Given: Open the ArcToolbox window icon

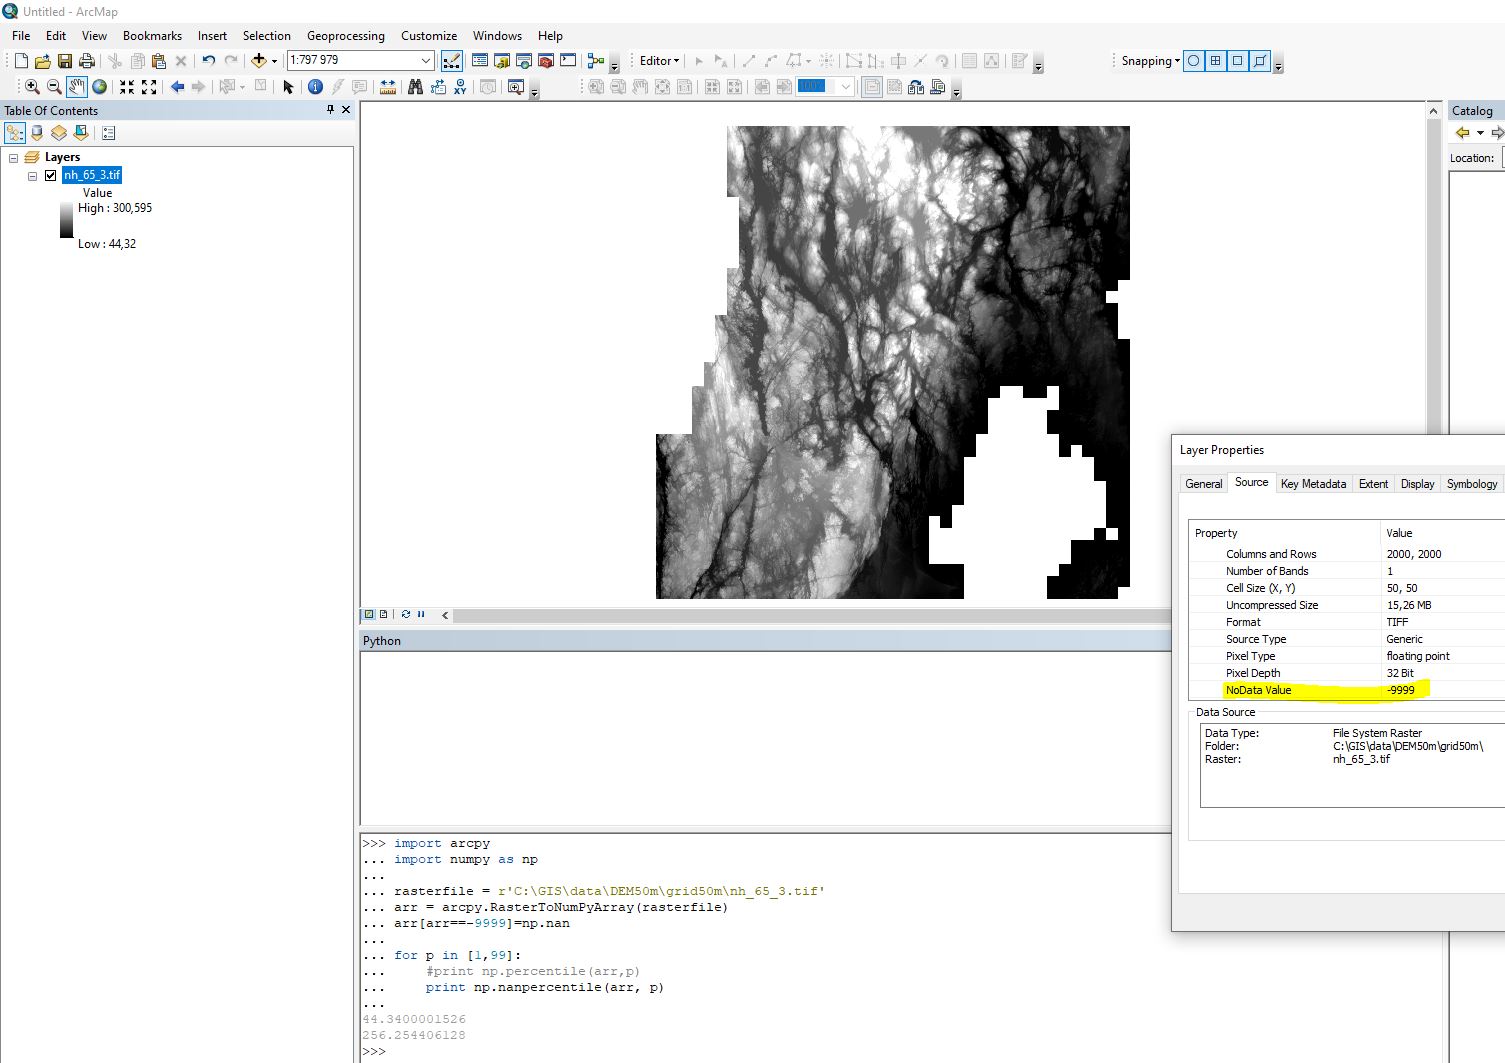Looking at the screenshot, I should (x=546, y=61).
